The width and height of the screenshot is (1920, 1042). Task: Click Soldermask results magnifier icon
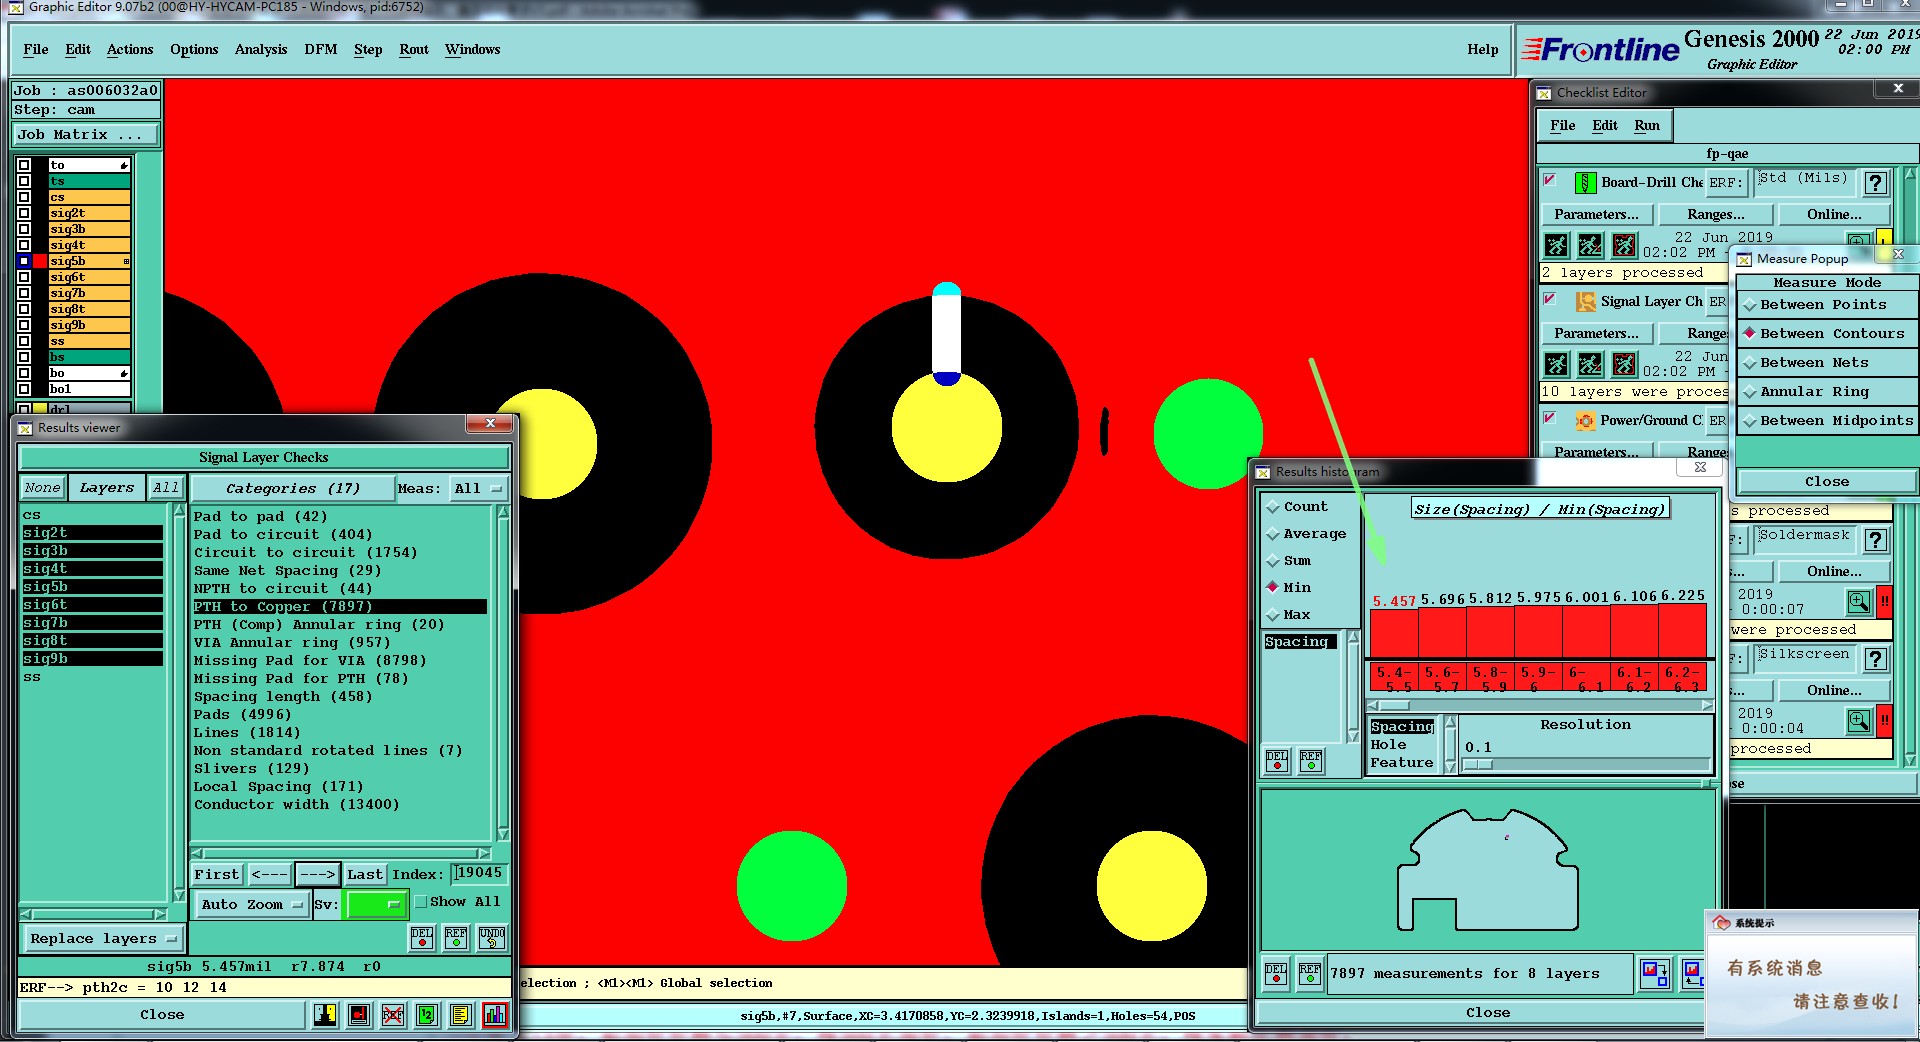(x=1859, y=602)
